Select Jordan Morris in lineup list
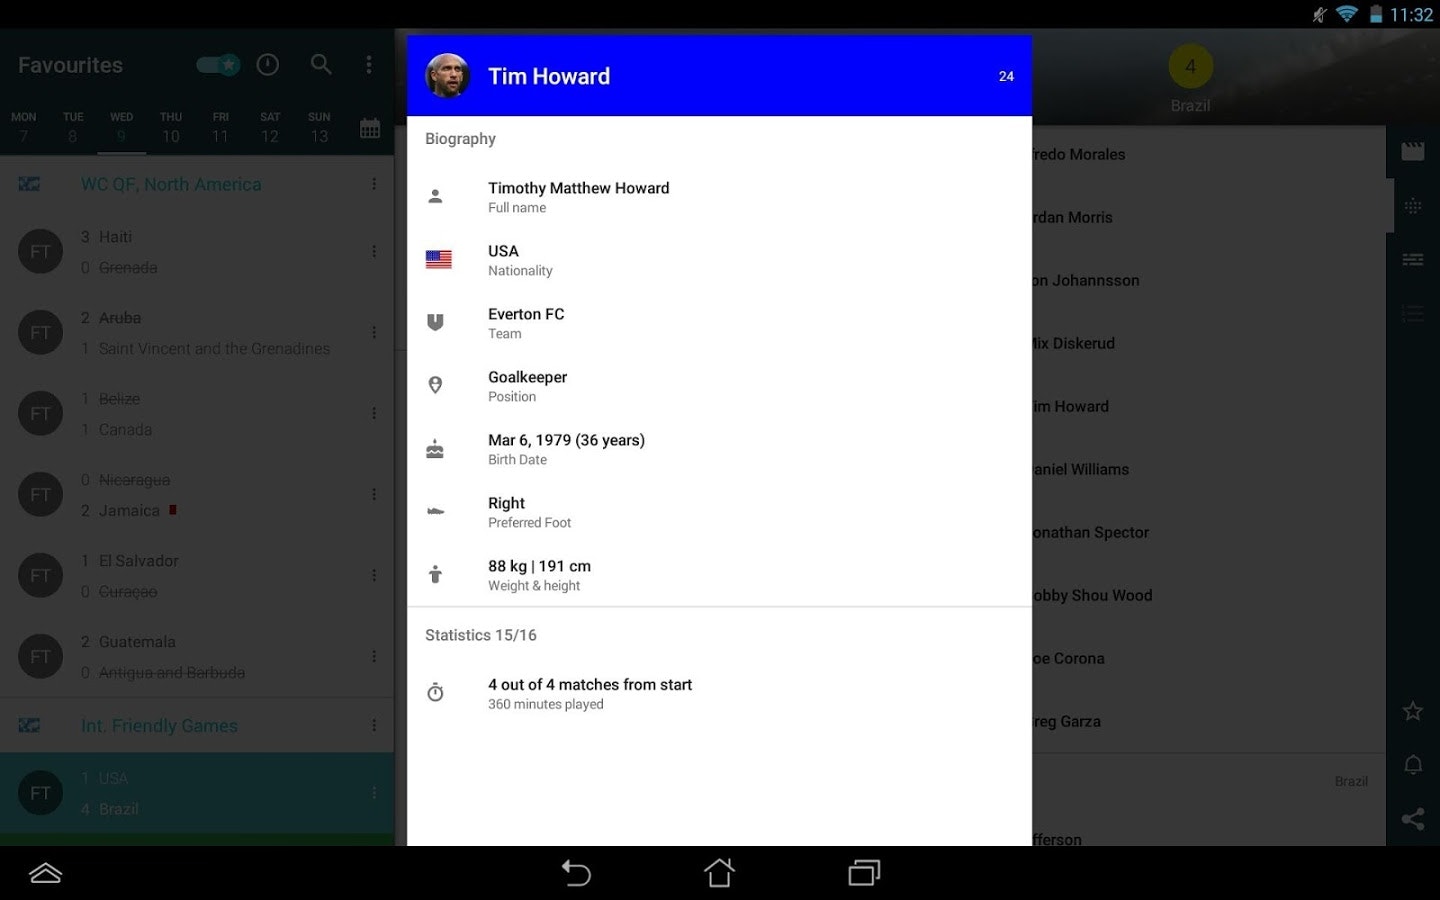The height and width of the screenshot is (900, 1440). coord(1072,217)
